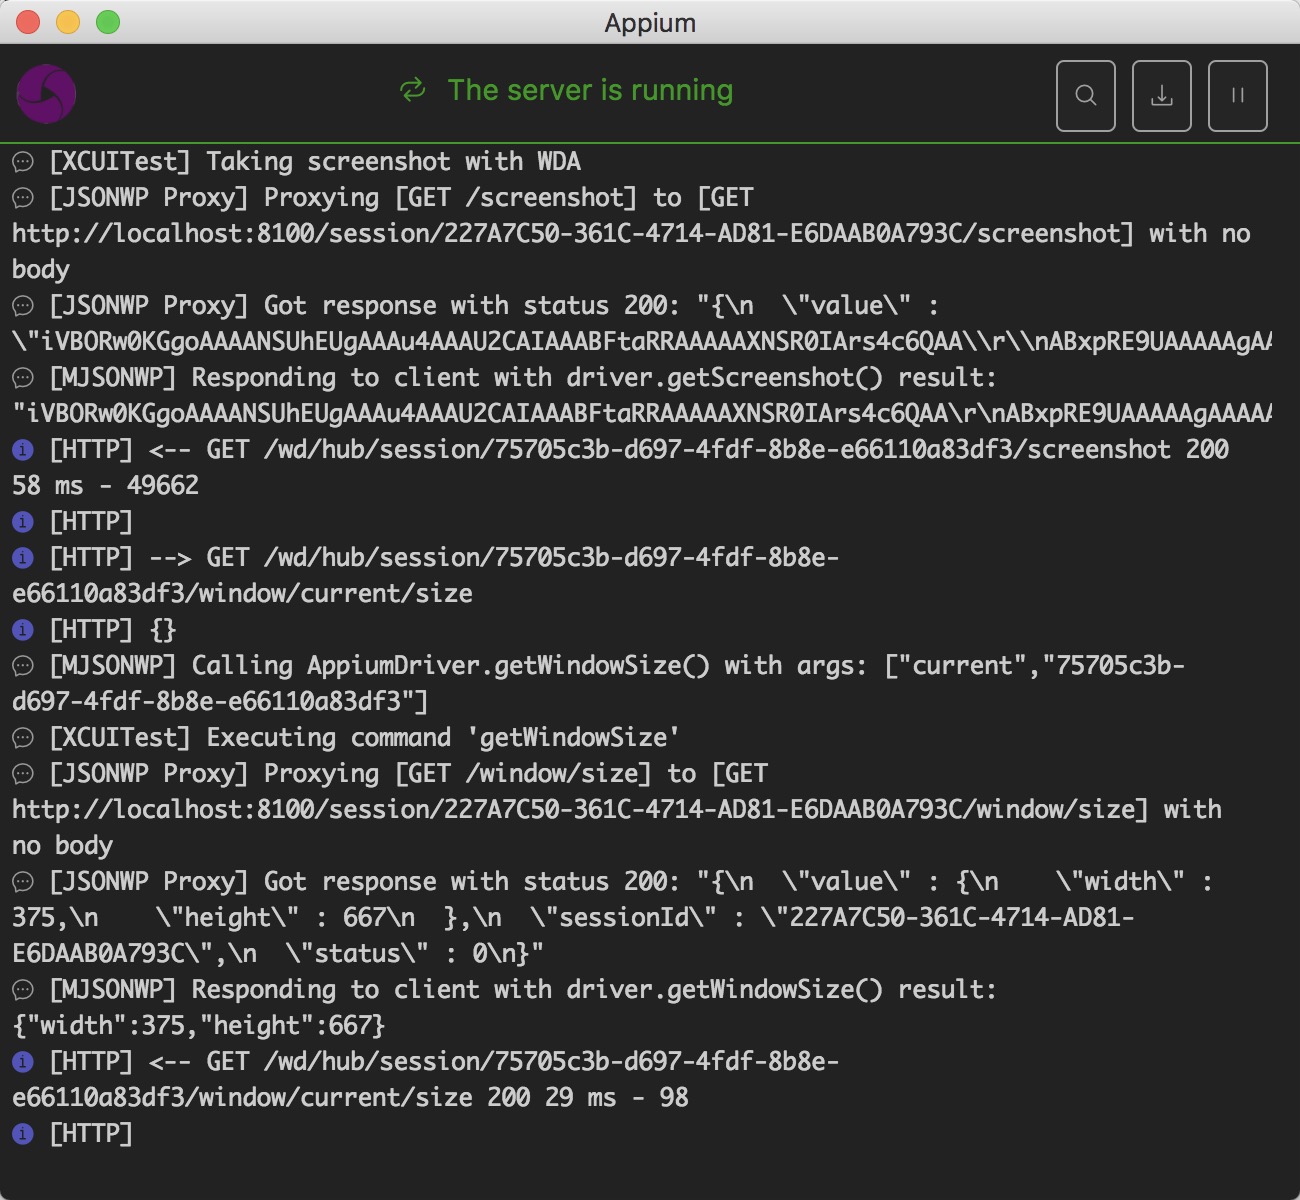Image resolution: width=1300 pixels, height=1200 pixels.
Task: Open the log search tool
Action: 1086,96
